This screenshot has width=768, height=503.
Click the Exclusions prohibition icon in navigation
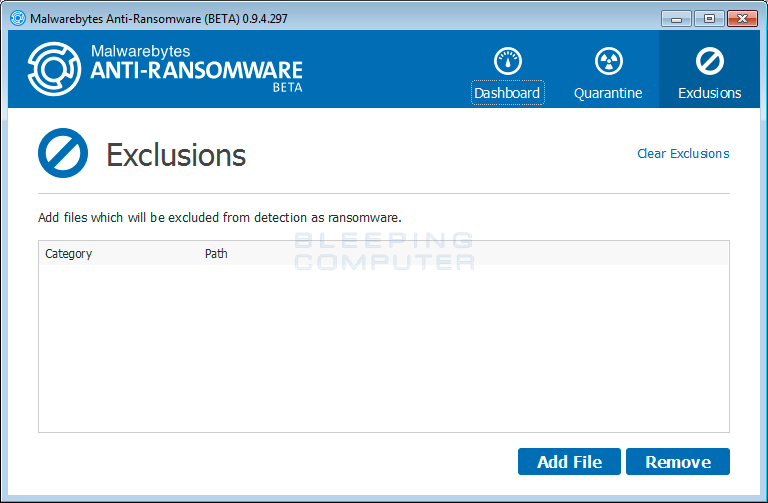click(x=709, y=61)
